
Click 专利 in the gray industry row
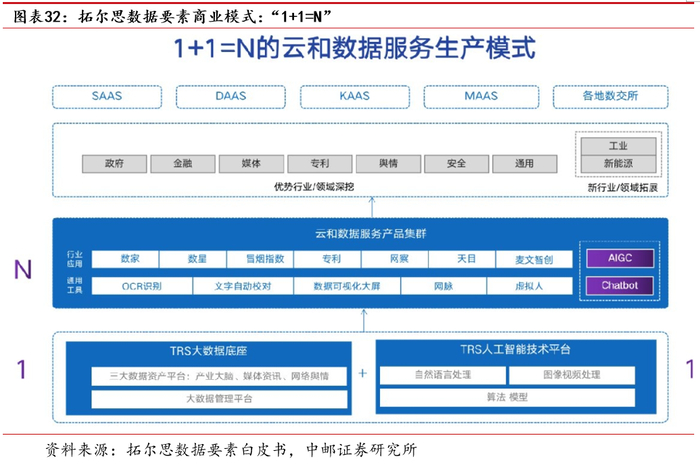320,164
